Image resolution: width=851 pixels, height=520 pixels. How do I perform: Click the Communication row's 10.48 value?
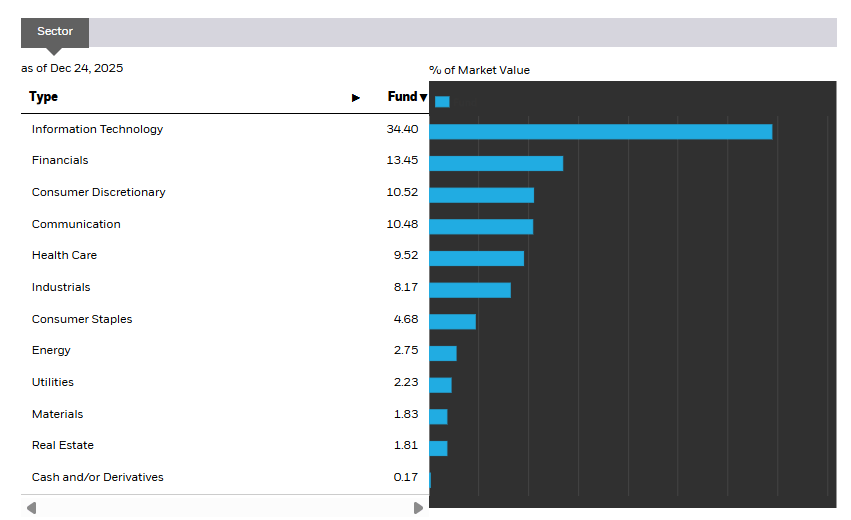point(403,224)
